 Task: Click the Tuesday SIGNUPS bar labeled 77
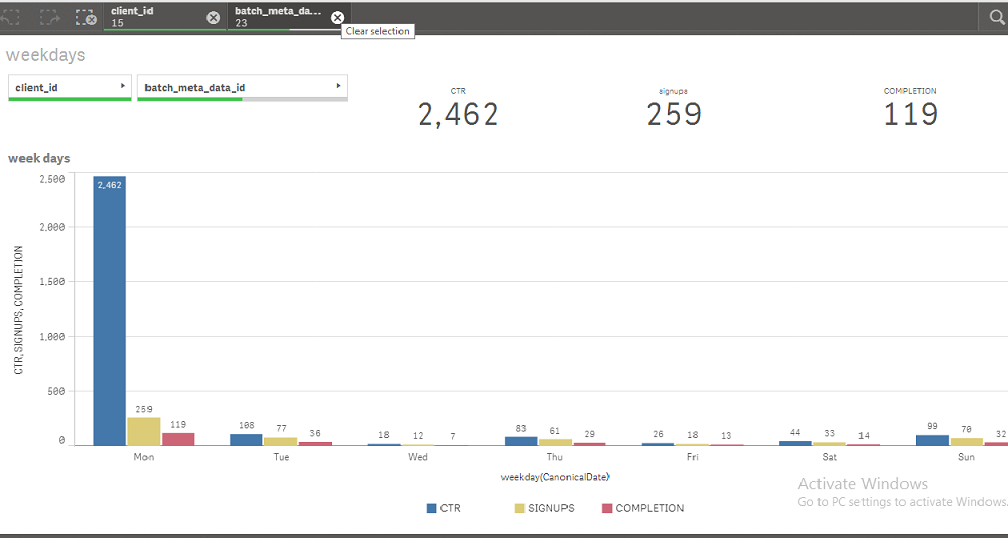tap(281, 442)
